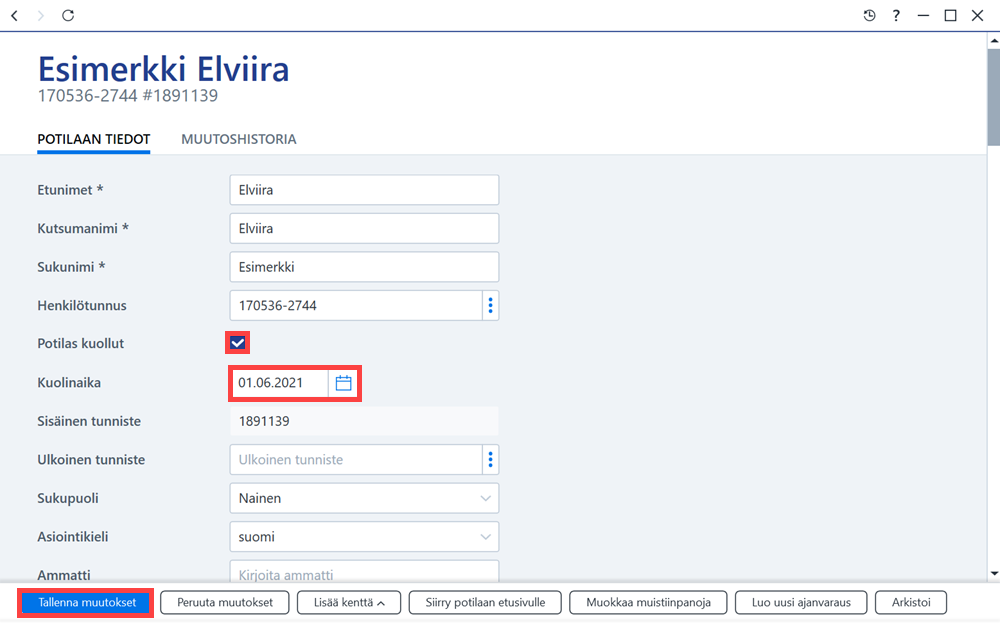Expand the Sukupuoli dropdown
This screenshot has height=623, width=1000.
click(485, 498)
